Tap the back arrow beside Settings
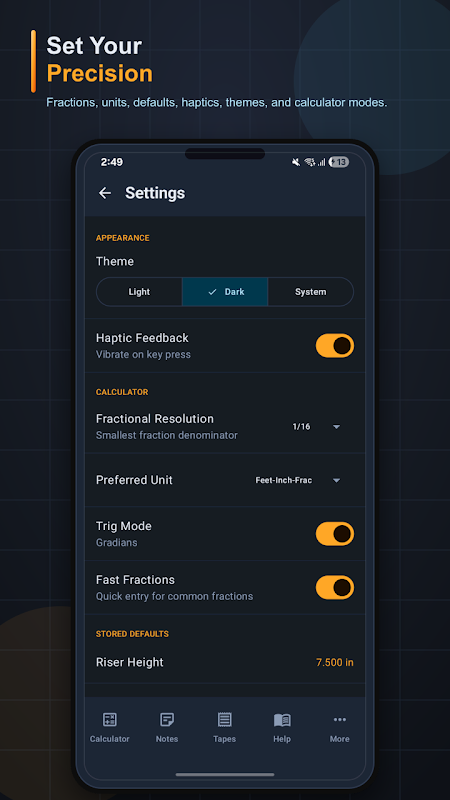450x800 pixels. tap(105, 193)
